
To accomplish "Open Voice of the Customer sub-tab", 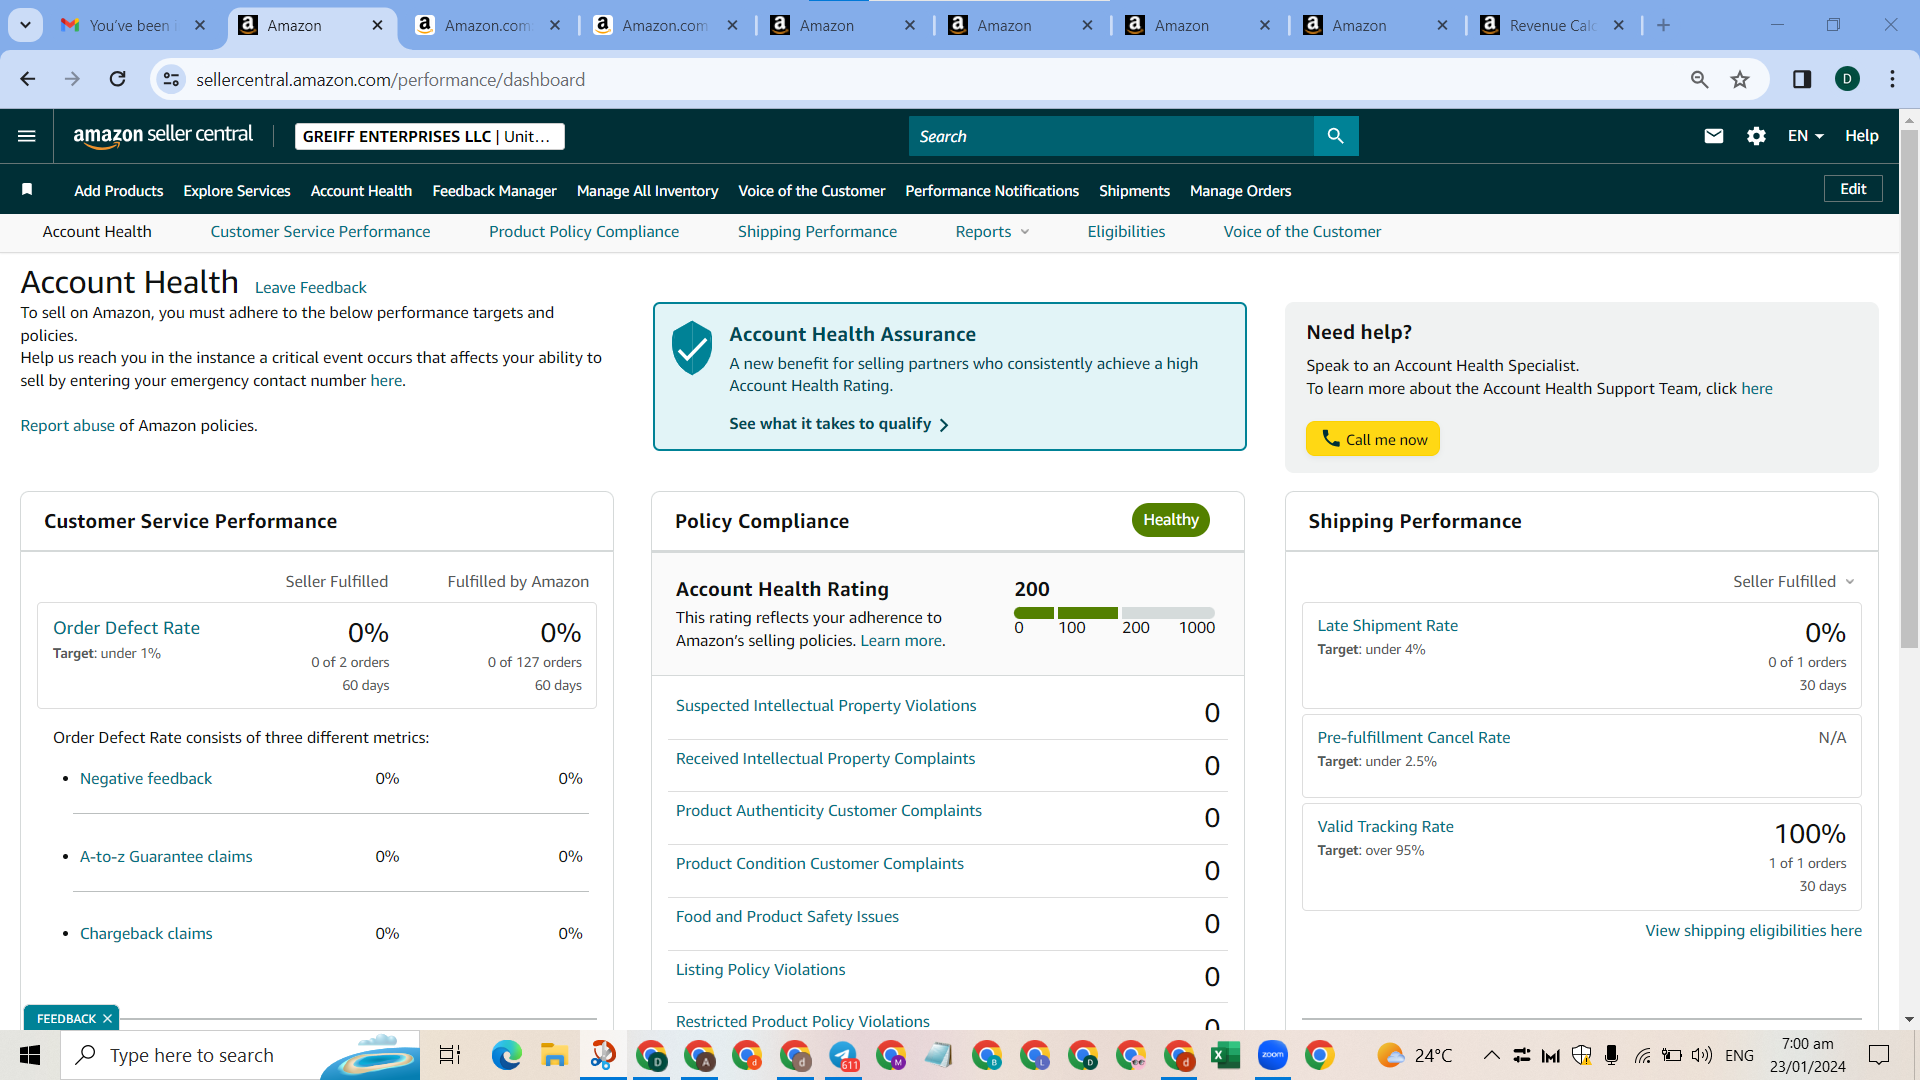I will pyautogui.click(x=1302, y=231).
